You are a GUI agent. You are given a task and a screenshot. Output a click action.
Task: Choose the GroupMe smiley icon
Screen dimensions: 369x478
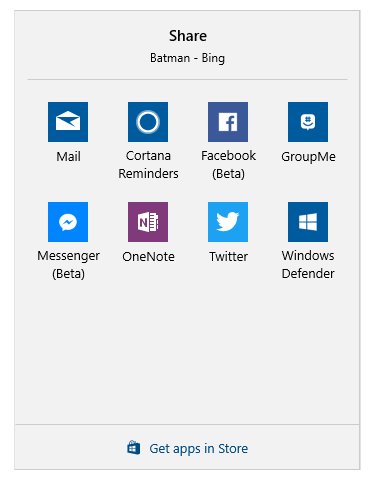tap(308, 122)
